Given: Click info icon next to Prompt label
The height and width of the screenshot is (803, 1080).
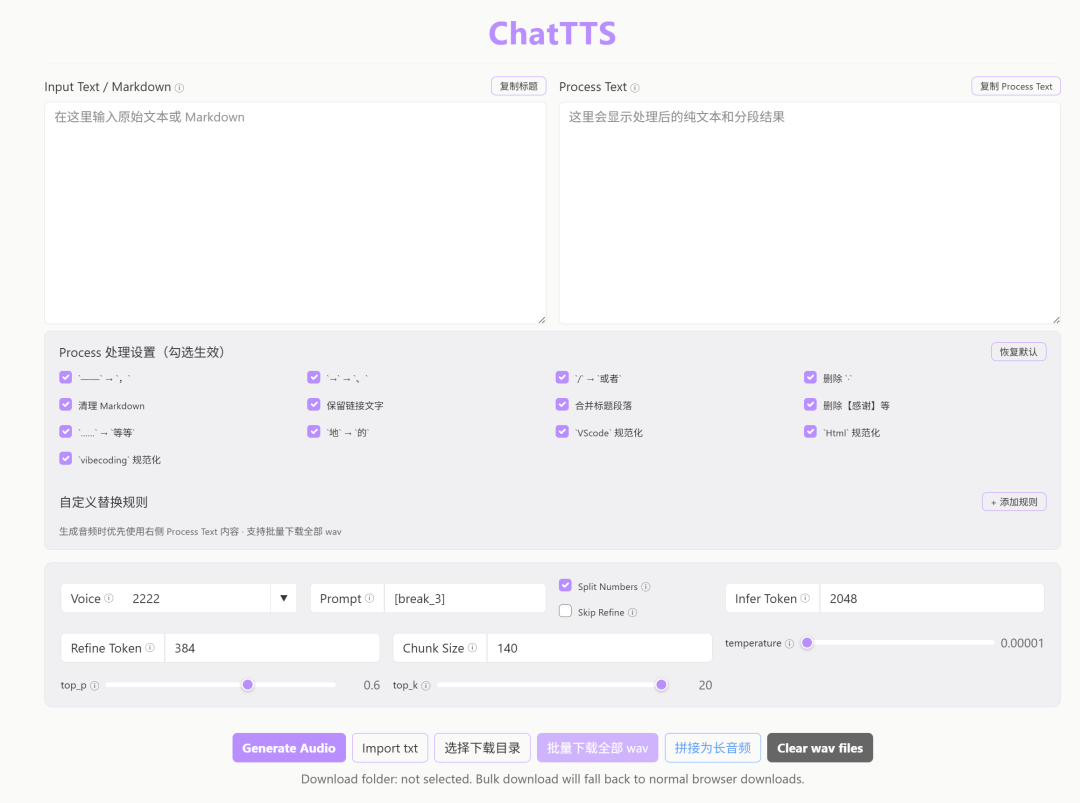Looking at the screenshot, I should (x=369, y=598).
